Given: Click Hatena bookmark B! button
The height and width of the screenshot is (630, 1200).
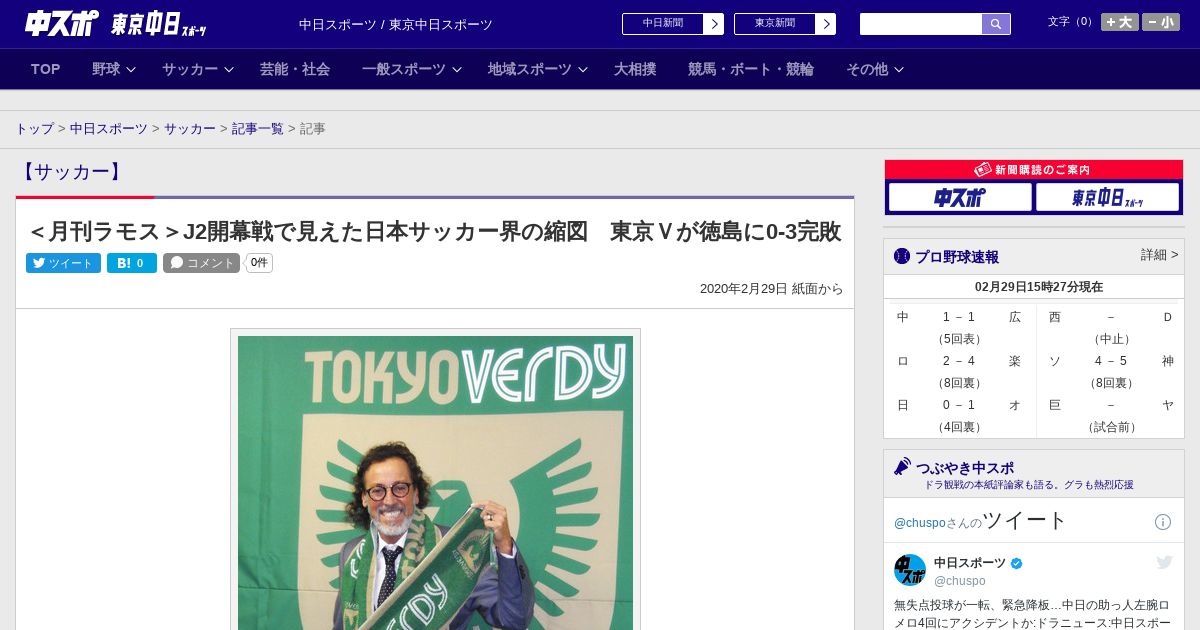Looking at the screenshot, I should [132, 263].
